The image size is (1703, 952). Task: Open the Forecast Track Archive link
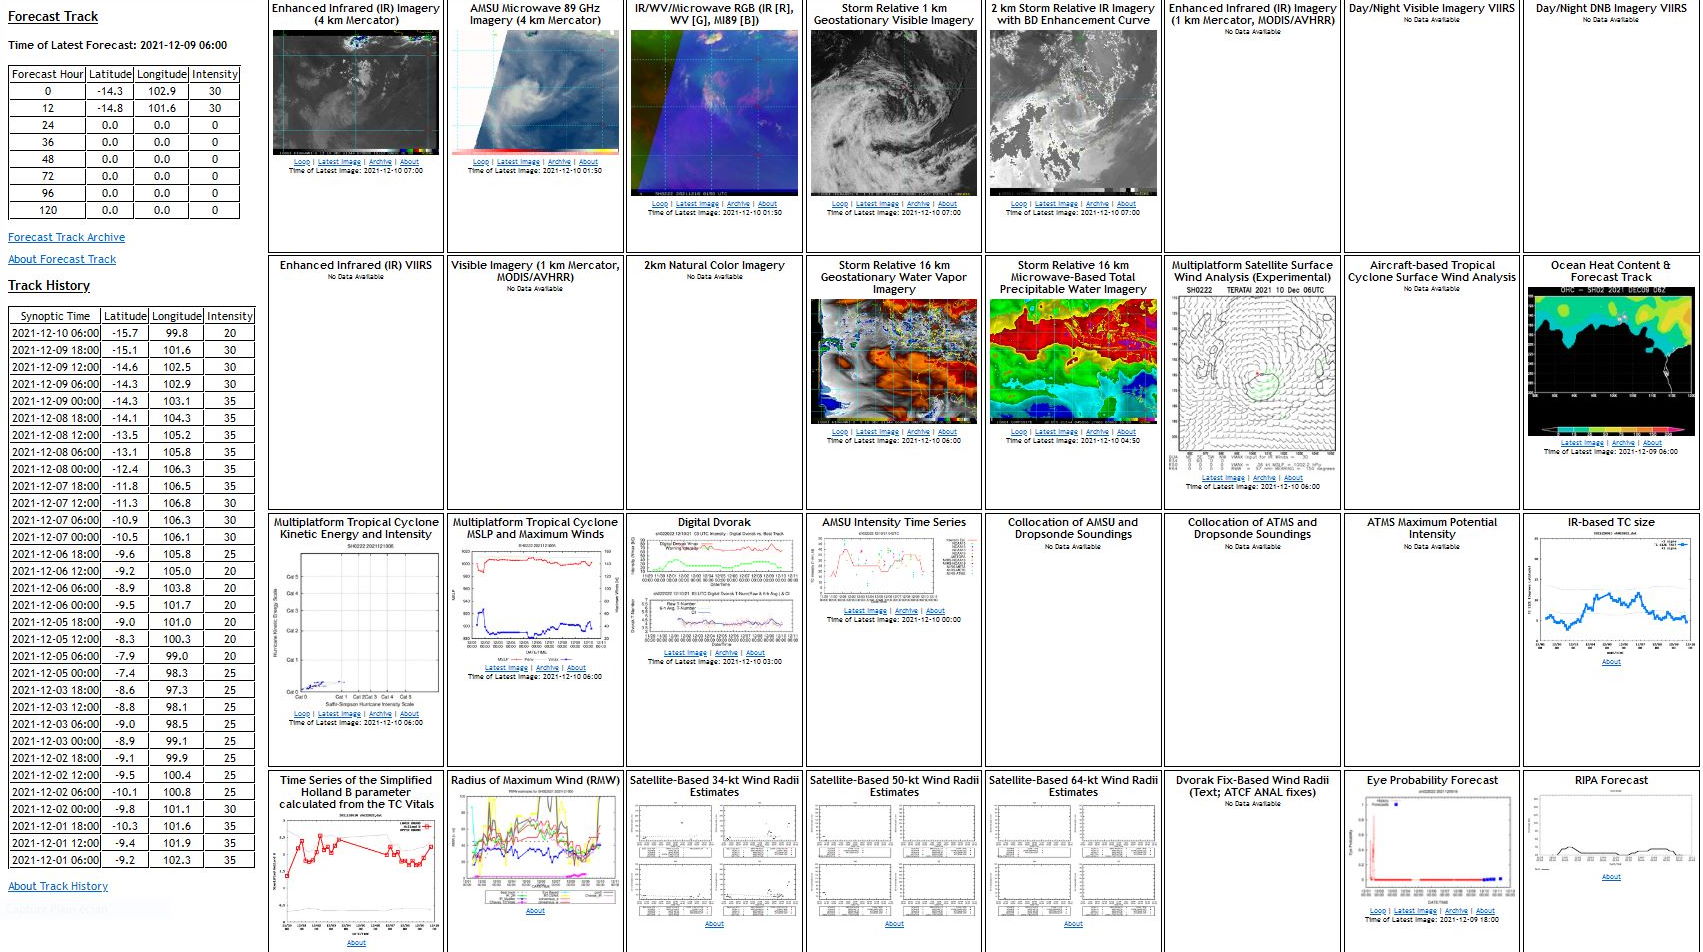coord(66,237)
